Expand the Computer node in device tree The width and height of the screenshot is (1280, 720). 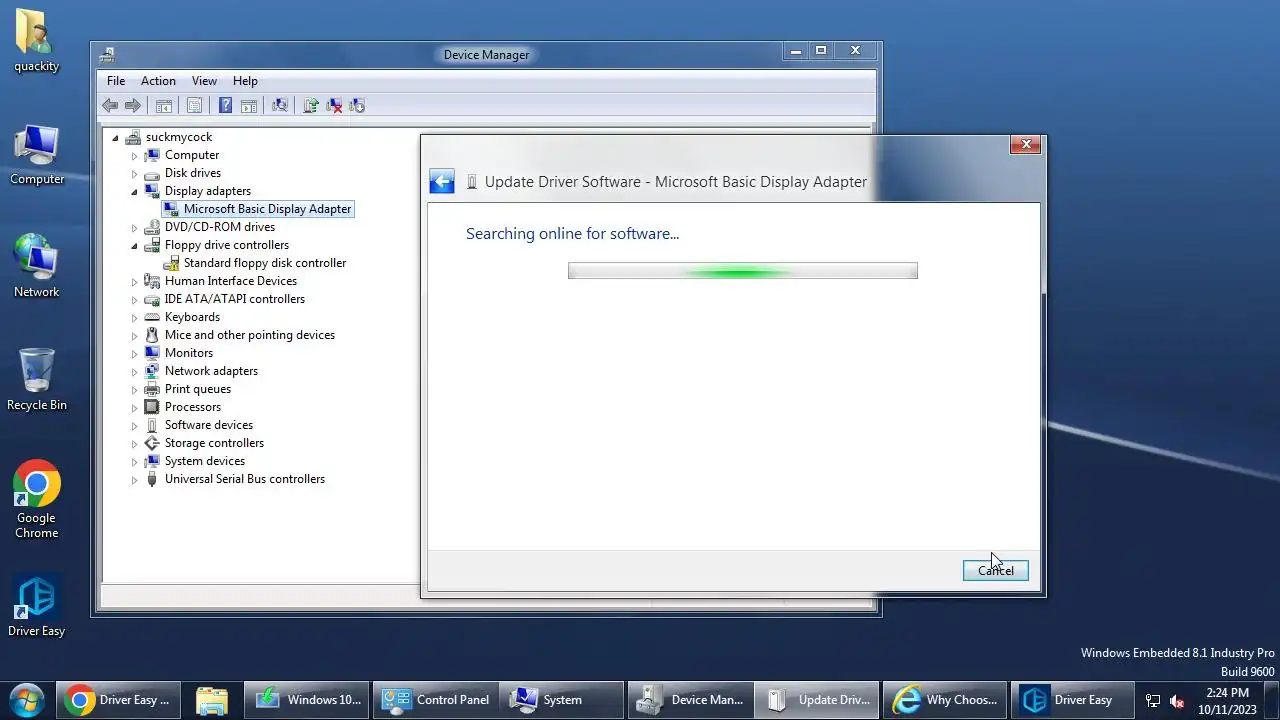tap(134, 156)
